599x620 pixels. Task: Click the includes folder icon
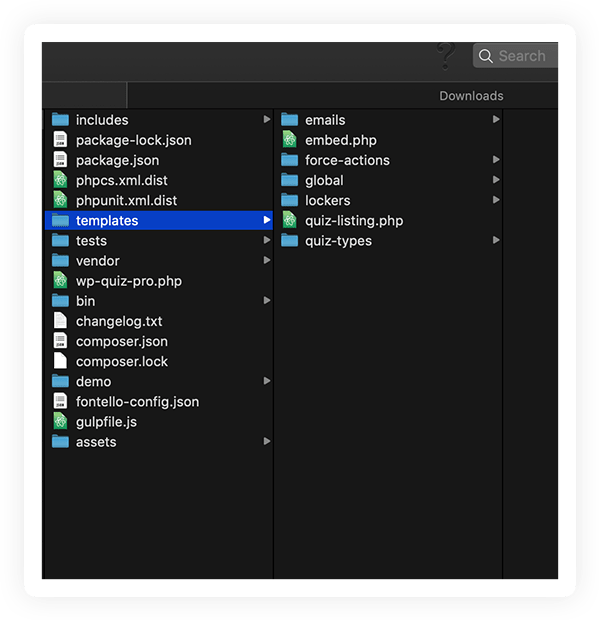60,119
